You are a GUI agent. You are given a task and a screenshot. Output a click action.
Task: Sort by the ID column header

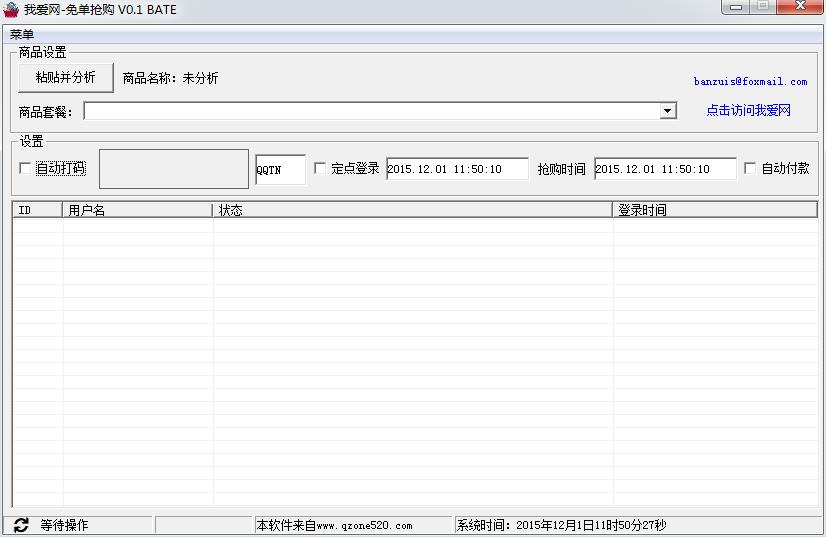(38, 210)
